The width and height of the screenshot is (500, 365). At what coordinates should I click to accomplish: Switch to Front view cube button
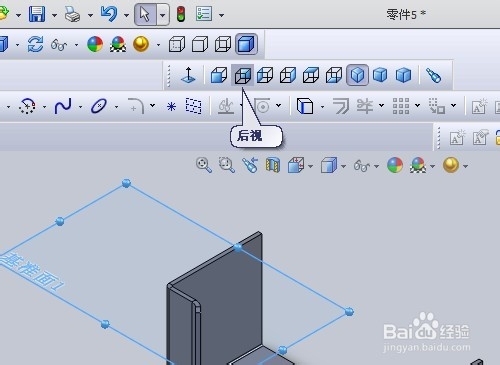pyautogui.click(x=219, y=75)
